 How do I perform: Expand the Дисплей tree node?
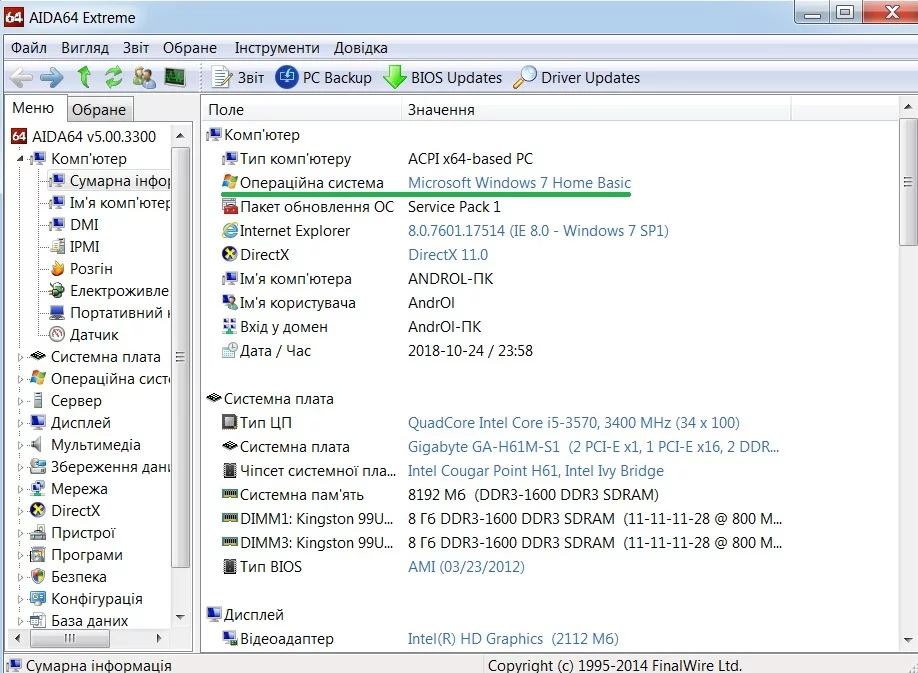[21, 423]
